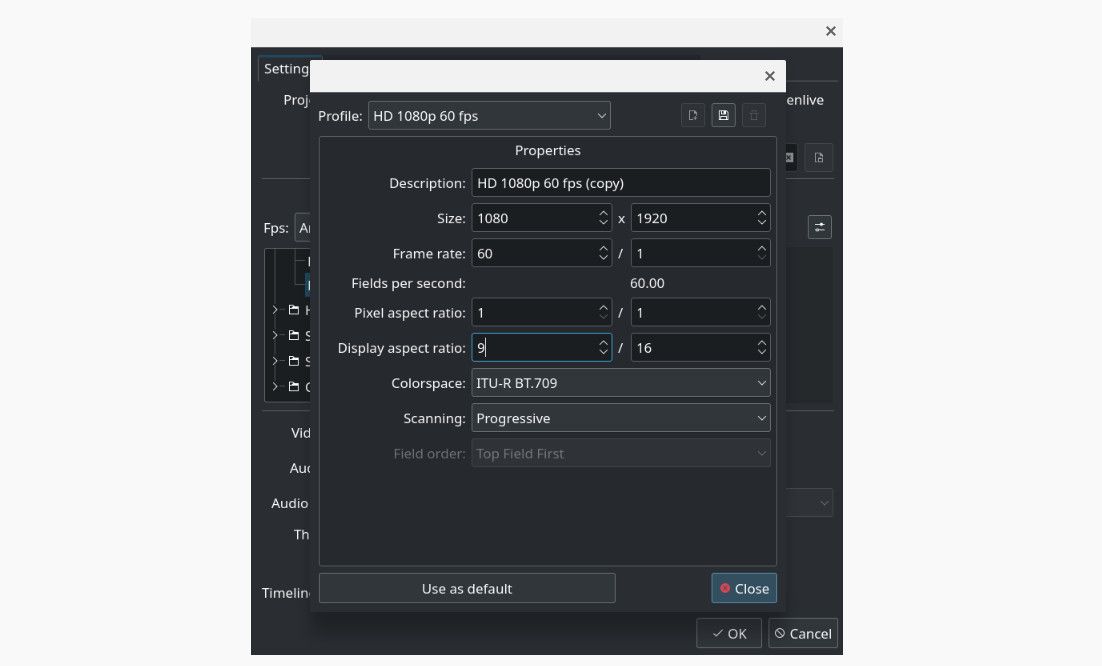Increase the Pixel aspect ratio numerator
This screenshot has height=666, width=1102.
[603, 306]
